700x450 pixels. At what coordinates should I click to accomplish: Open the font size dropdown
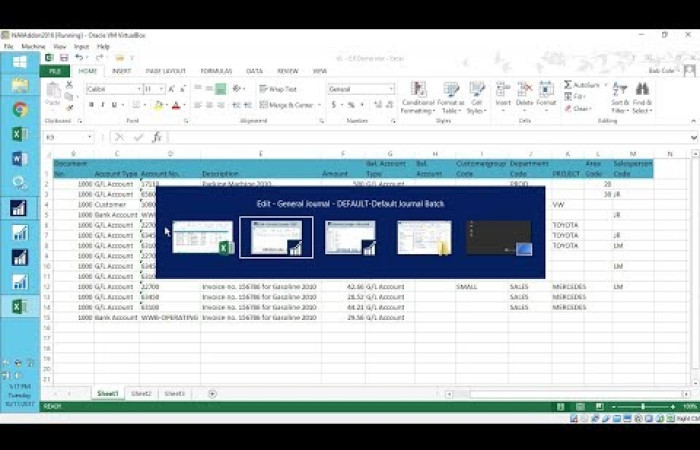tap(161, 89)
